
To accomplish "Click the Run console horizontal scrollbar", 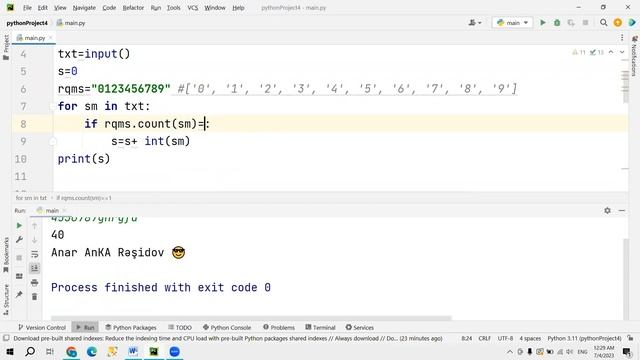I will 251,318.
